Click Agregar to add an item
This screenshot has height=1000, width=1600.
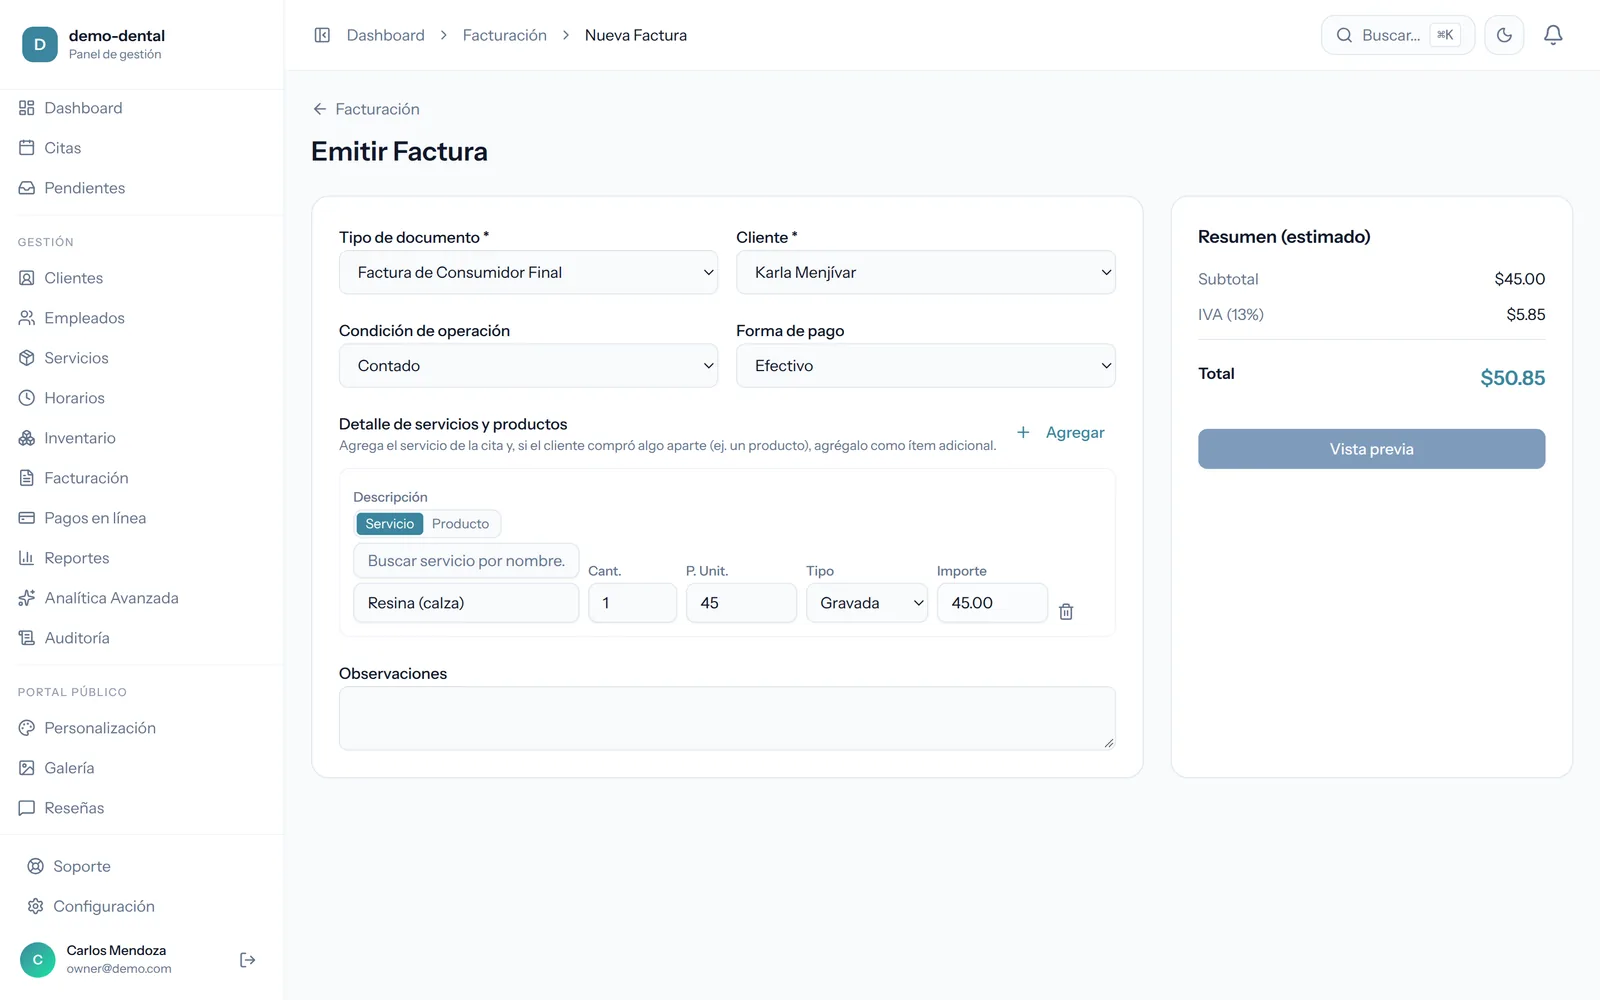click(x=1061, y=432)
